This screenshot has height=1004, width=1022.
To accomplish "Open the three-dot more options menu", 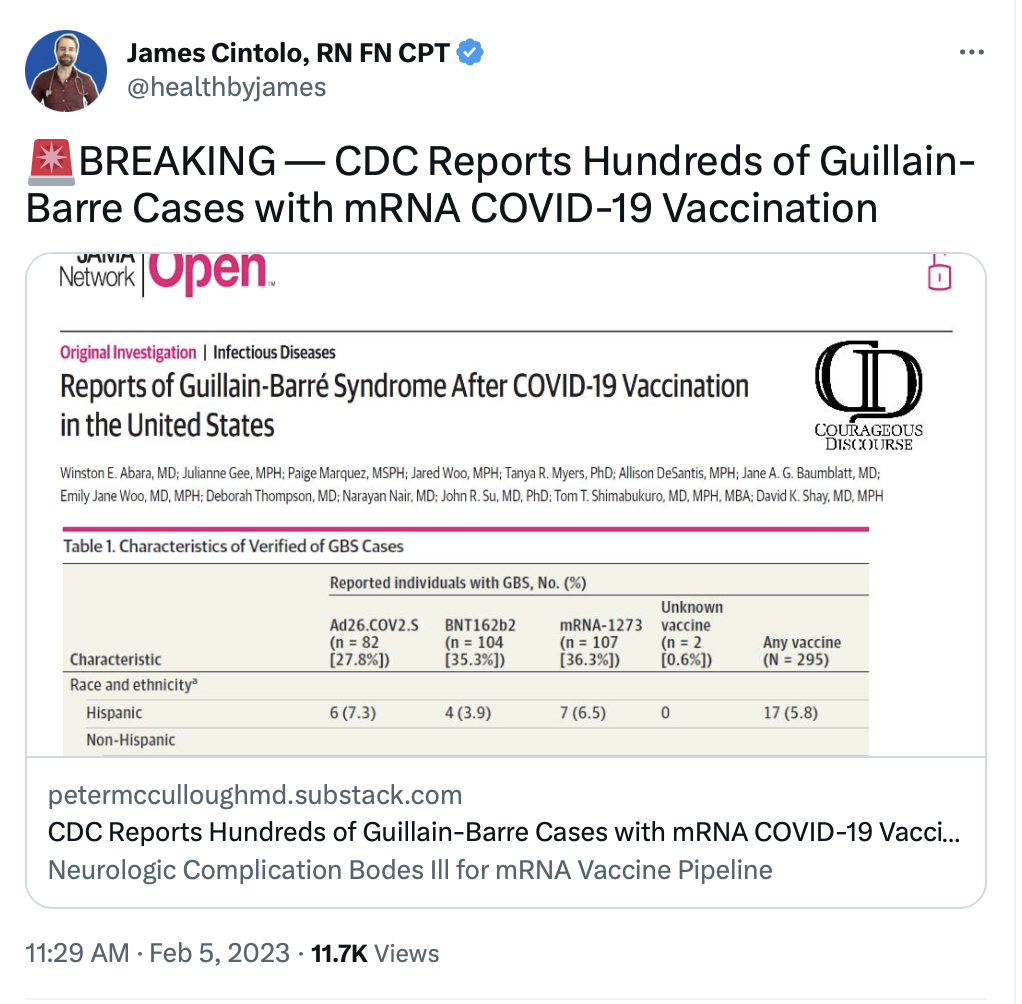I will click(x=971, y=53).
